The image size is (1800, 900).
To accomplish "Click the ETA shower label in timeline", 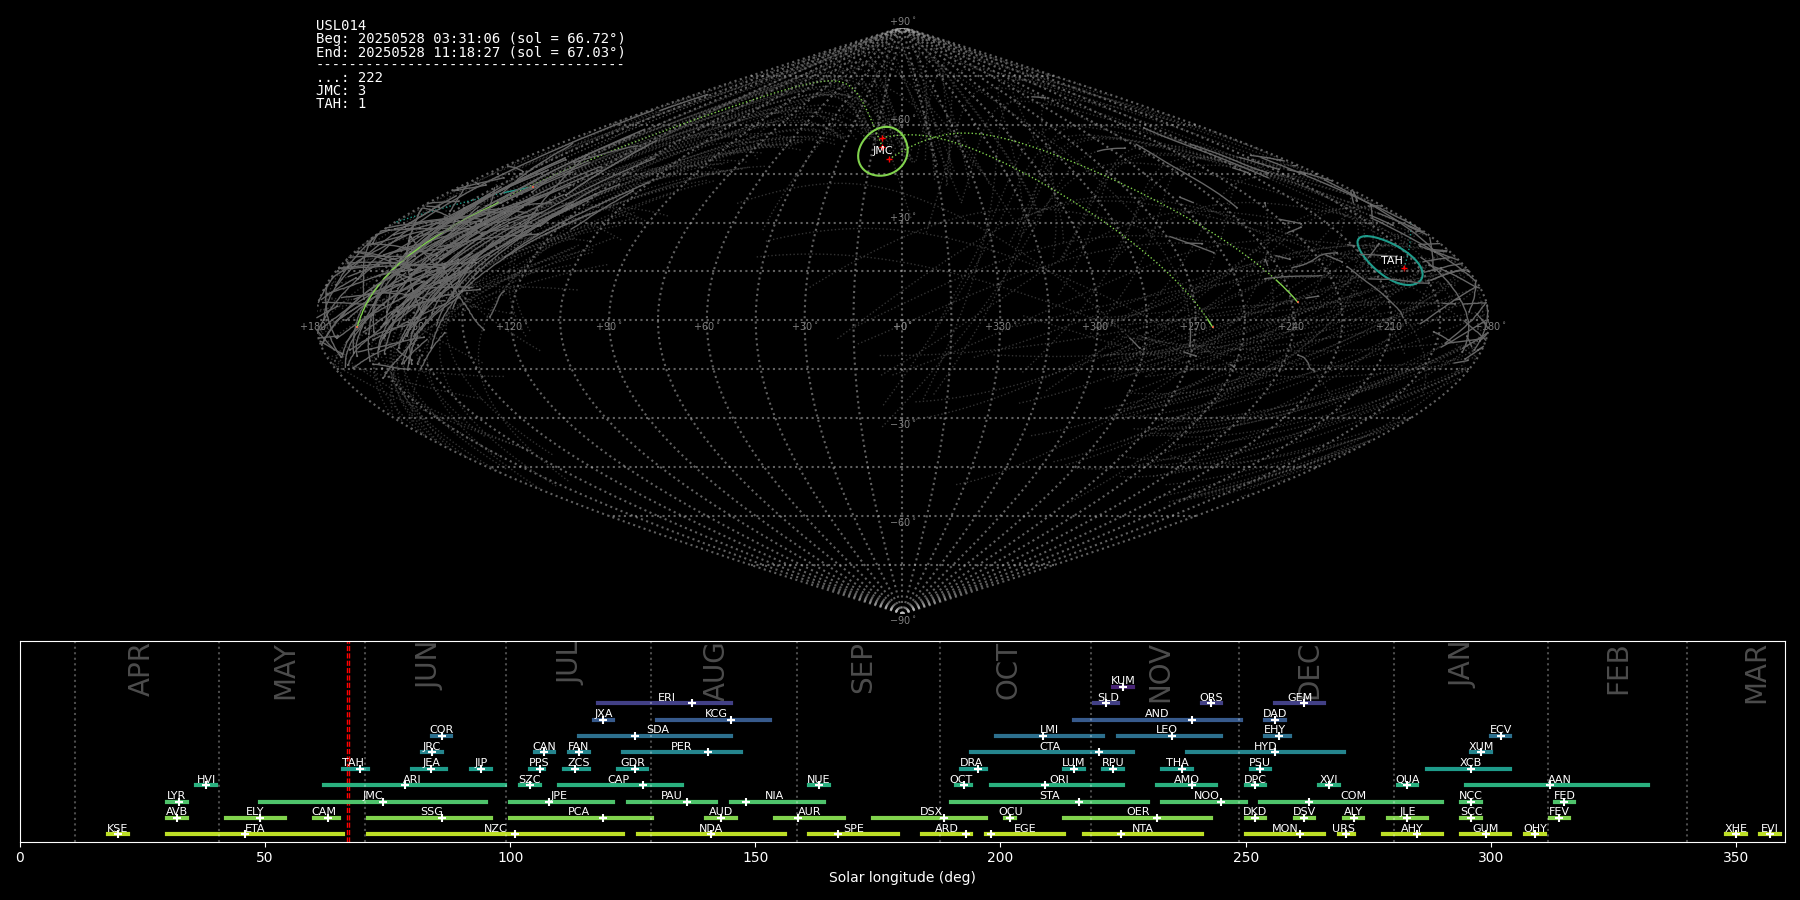I will click(255, 829).
